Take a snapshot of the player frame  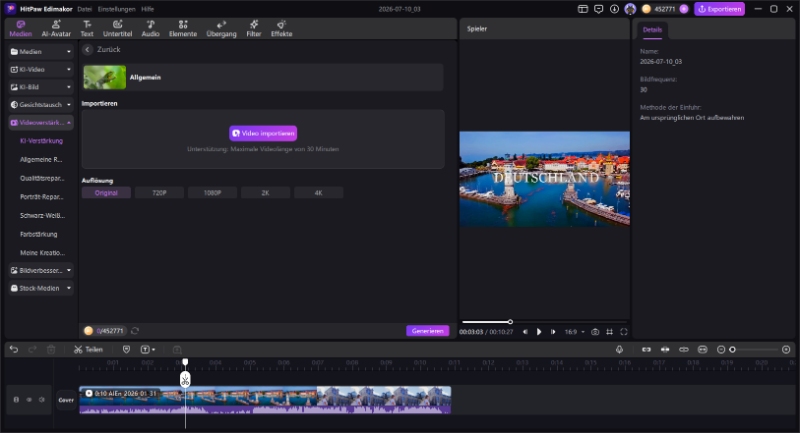(595, 332)
